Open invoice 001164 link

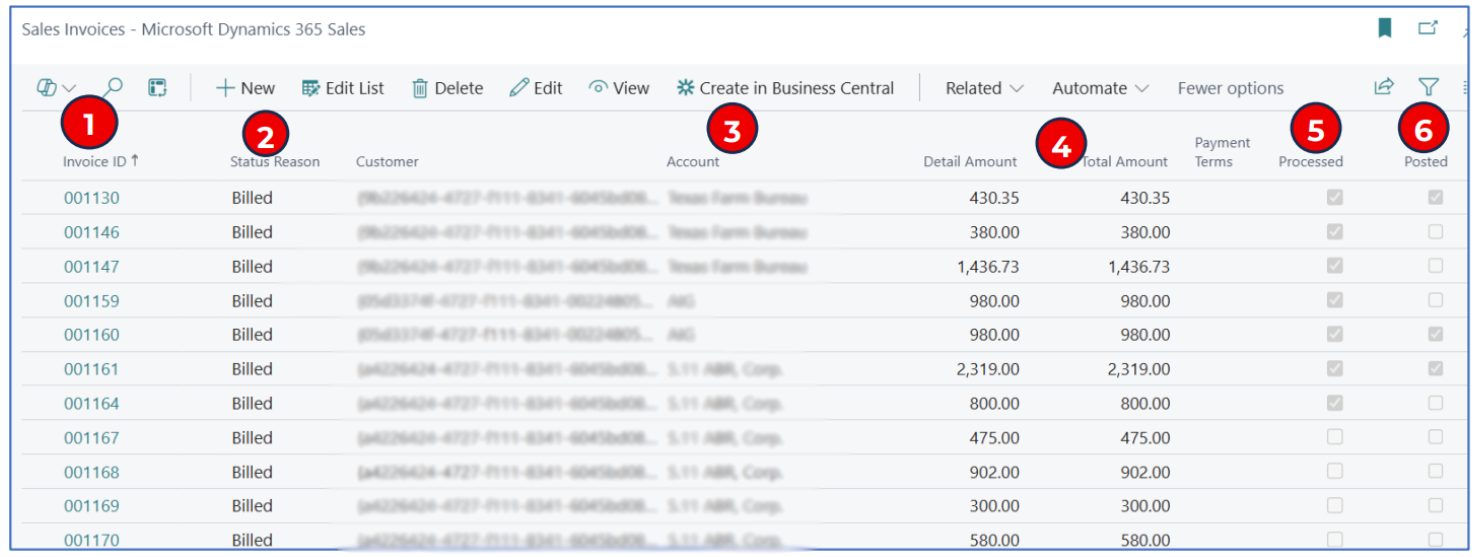91,403
